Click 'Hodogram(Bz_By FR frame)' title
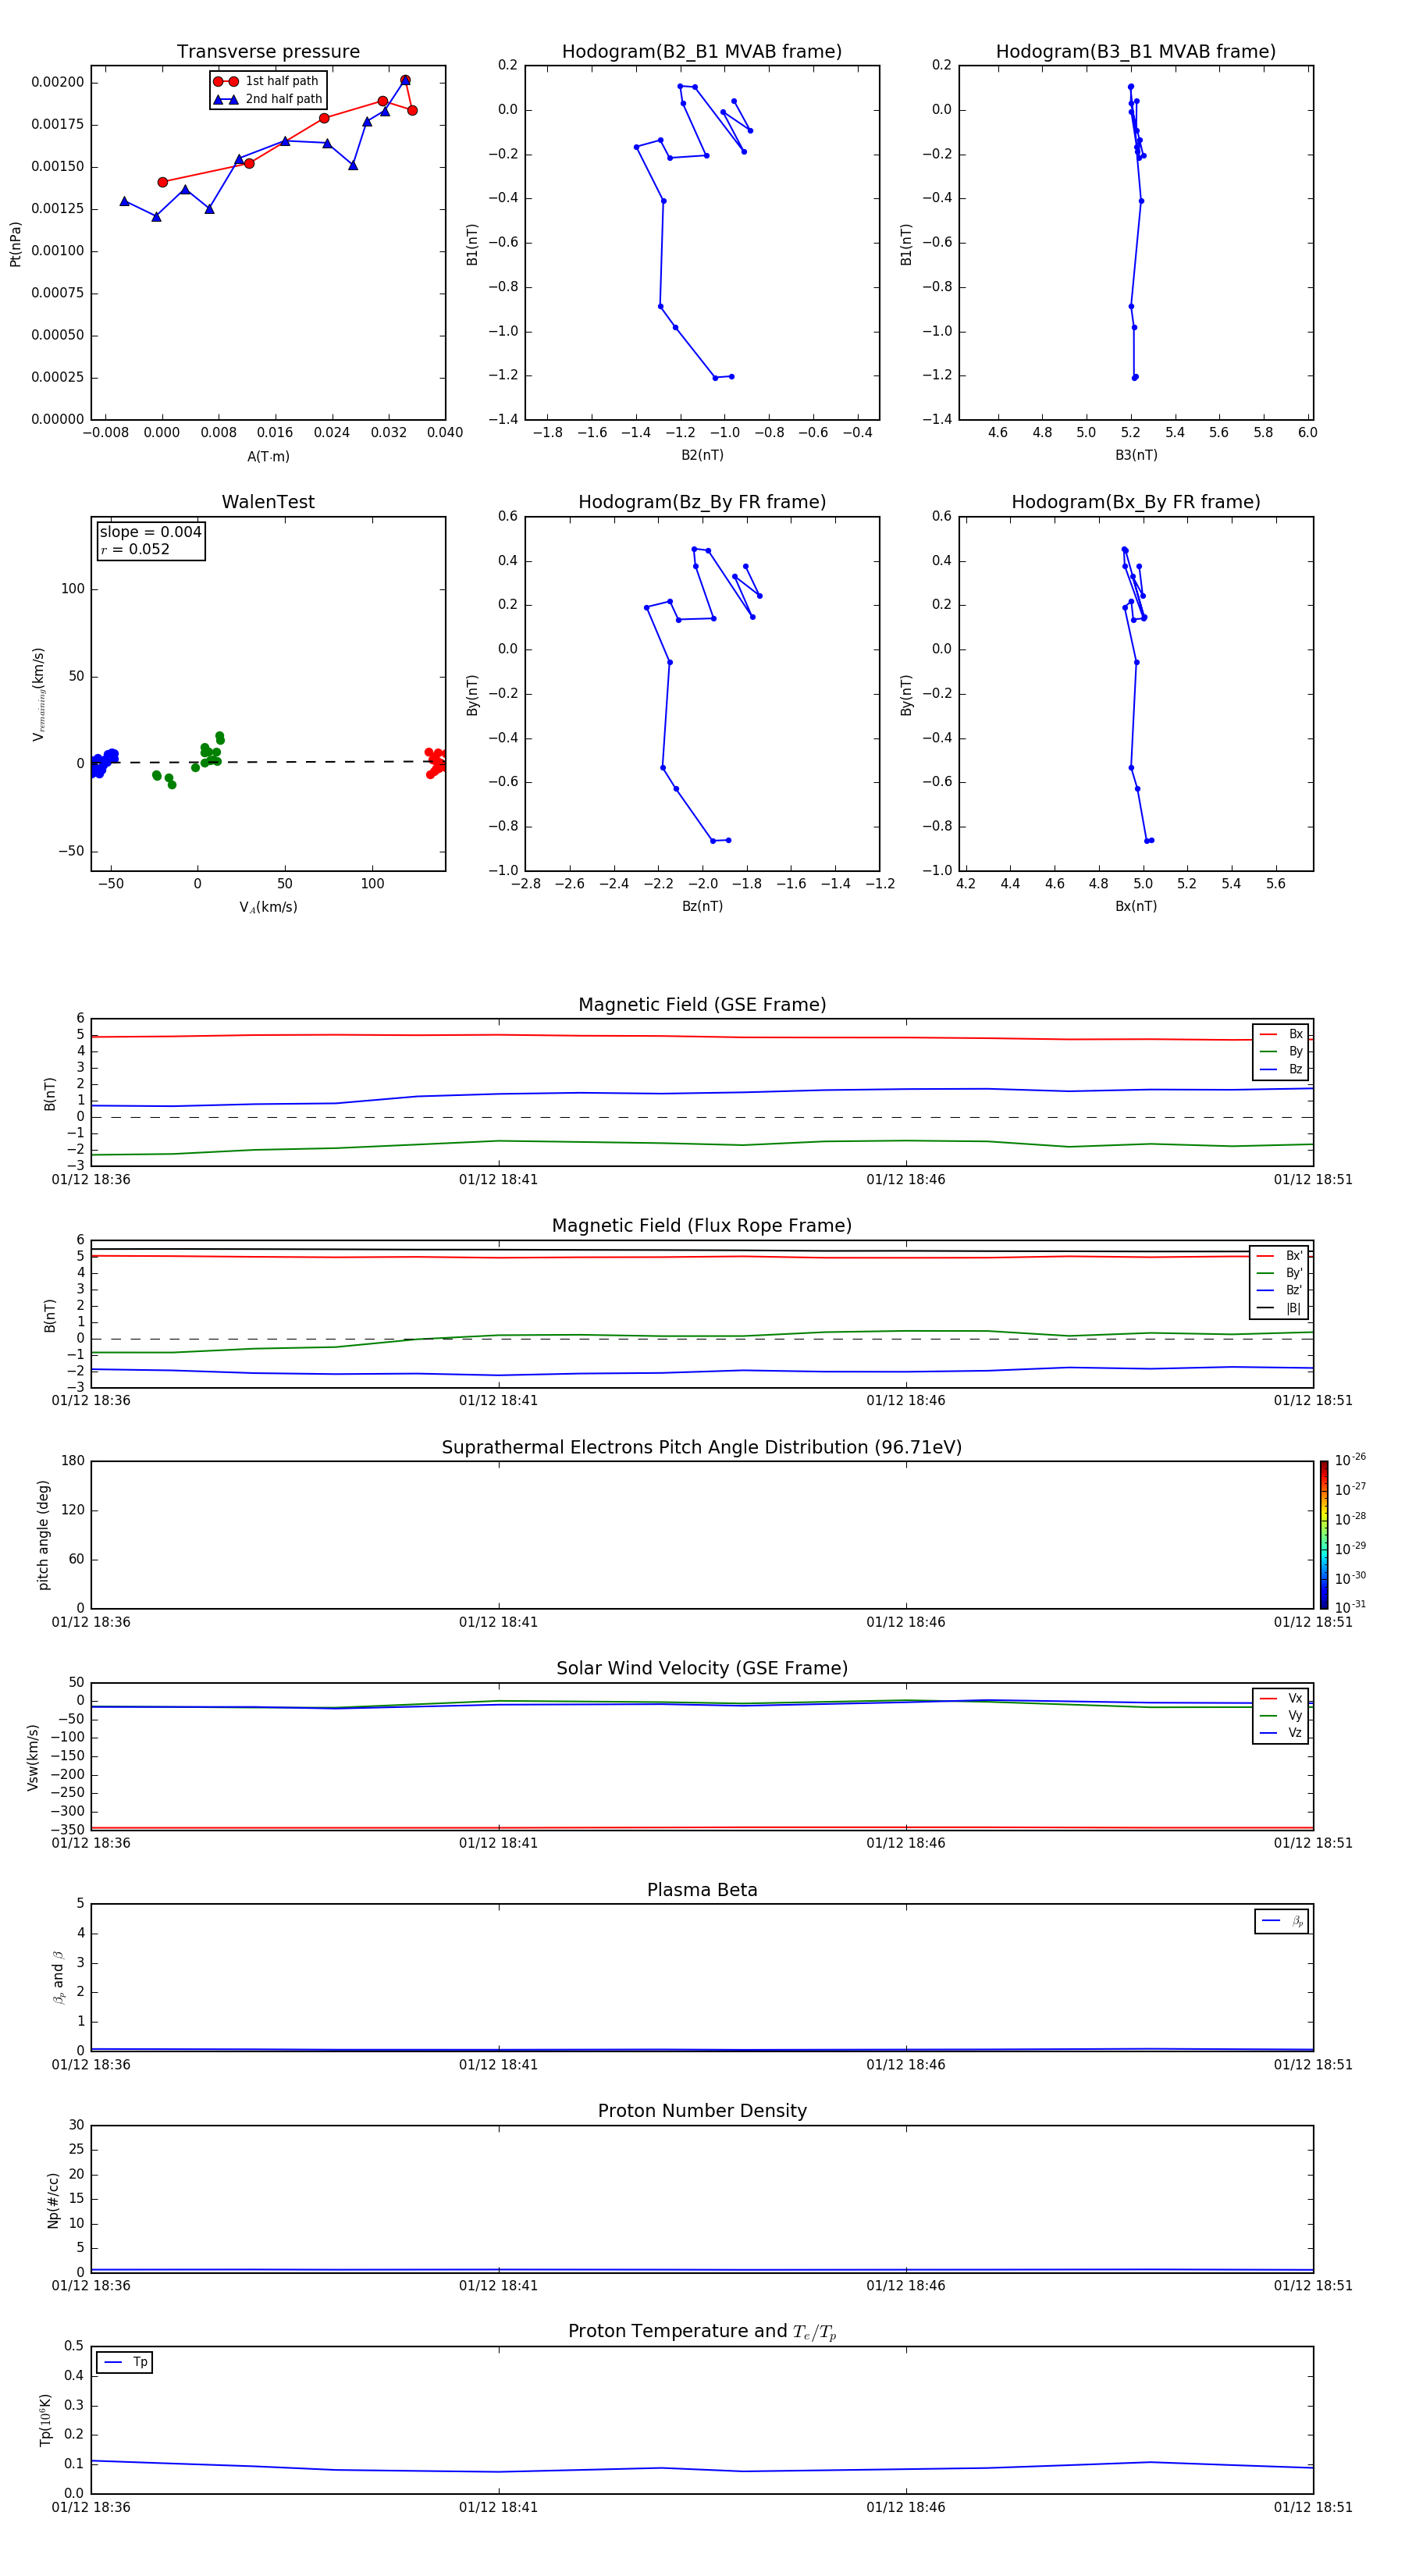This screenshot has height=2576, width=1405. pyautogui.click(x=702, y=502)
